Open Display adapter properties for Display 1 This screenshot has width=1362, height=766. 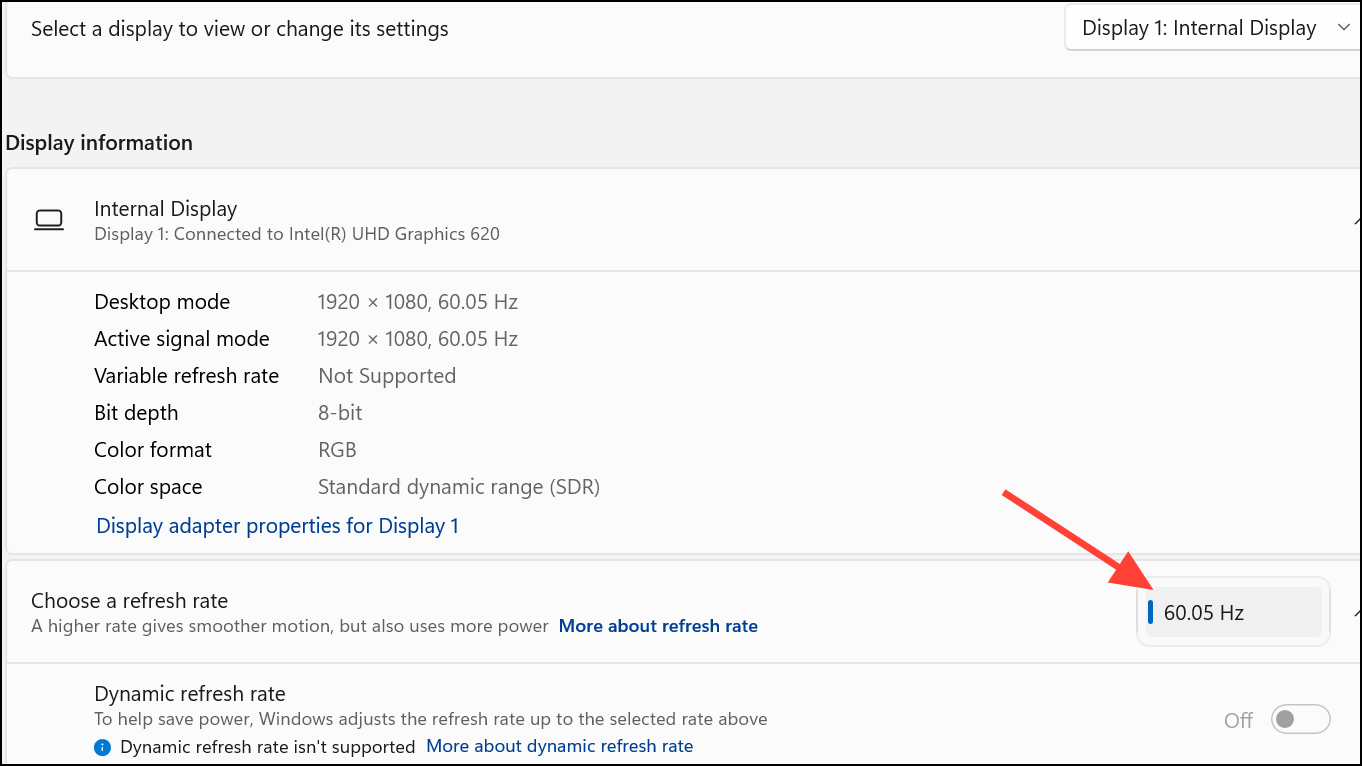[277, 526]
